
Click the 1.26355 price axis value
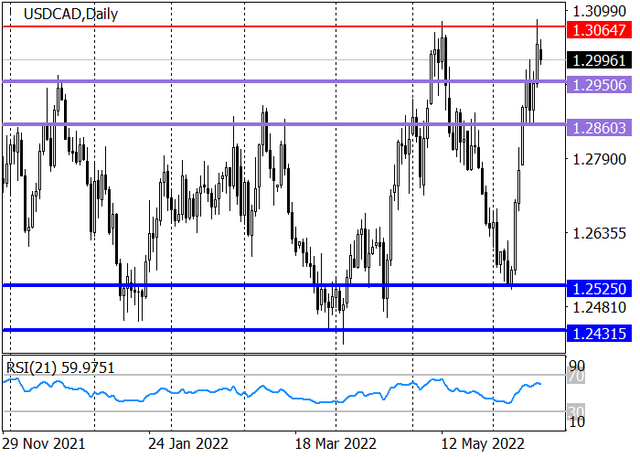[x=599, y=233]
